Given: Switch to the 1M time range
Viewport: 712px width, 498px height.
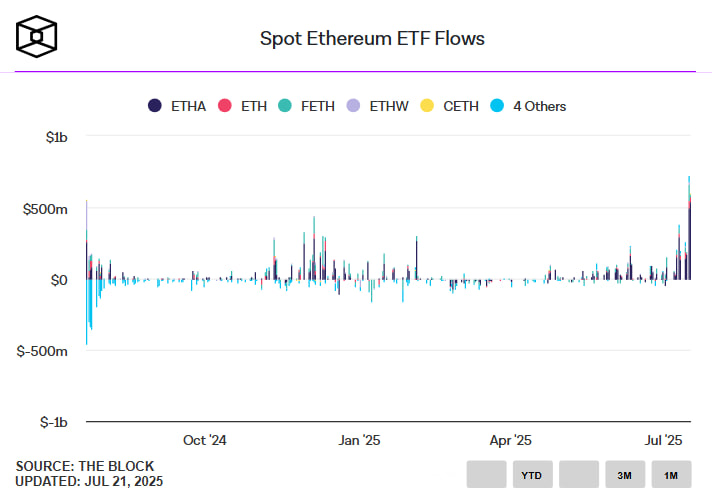Looking at the screenshot, I should pos(670,476).
